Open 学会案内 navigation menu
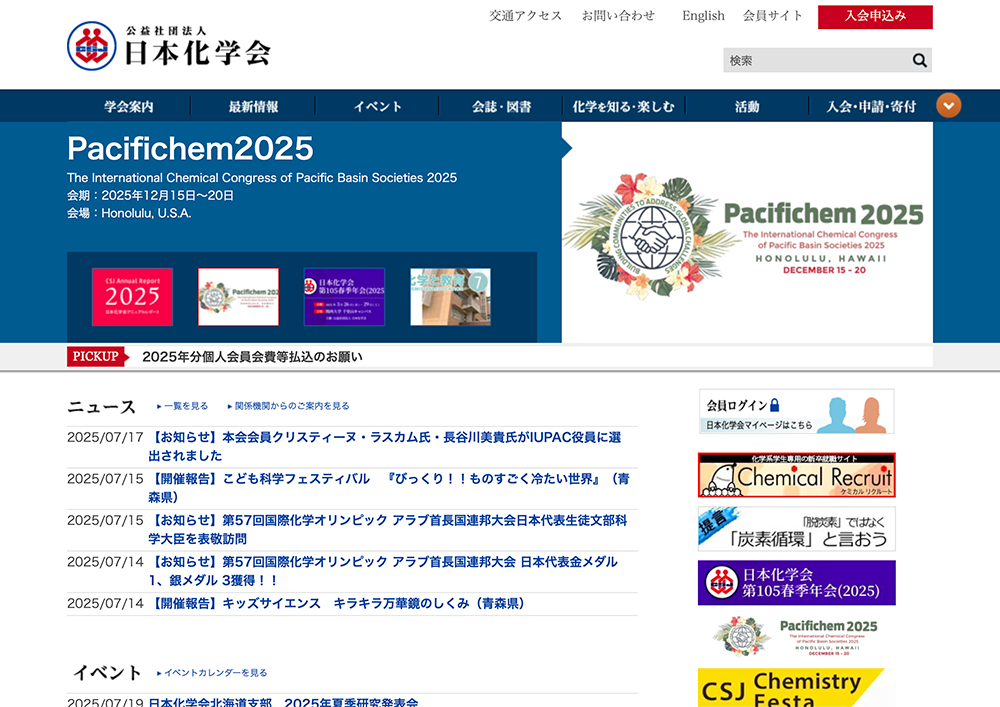Viewport: 1000px width, 707px height. pyautogui.click(x=129, y=106)
